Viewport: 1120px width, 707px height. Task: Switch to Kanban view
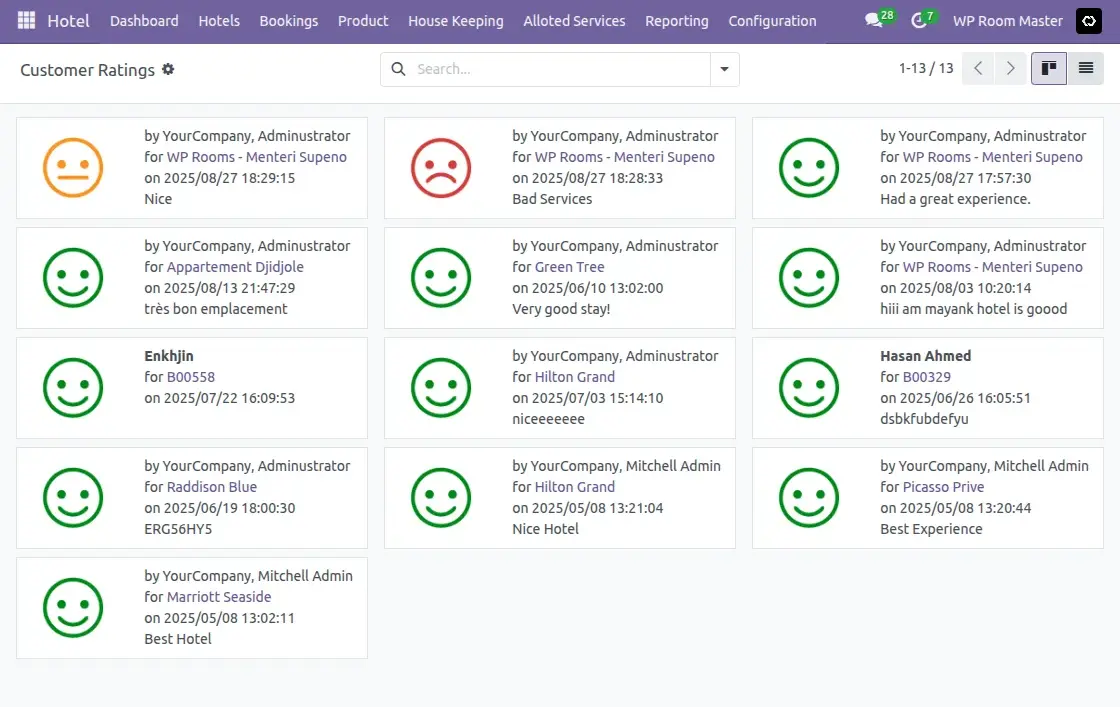pyautogui.click(x=1048, y=68)
